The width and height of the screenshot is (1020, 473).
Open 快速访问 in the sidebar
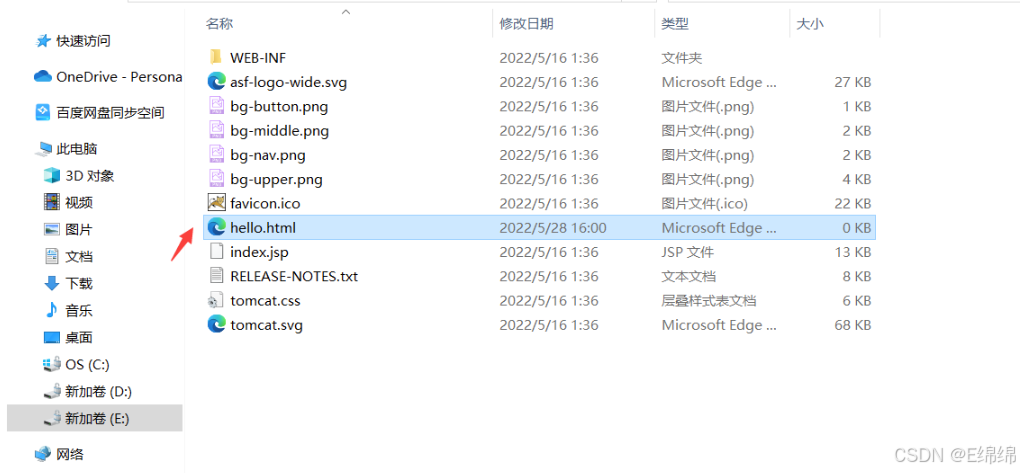click(x=83, y=41)
